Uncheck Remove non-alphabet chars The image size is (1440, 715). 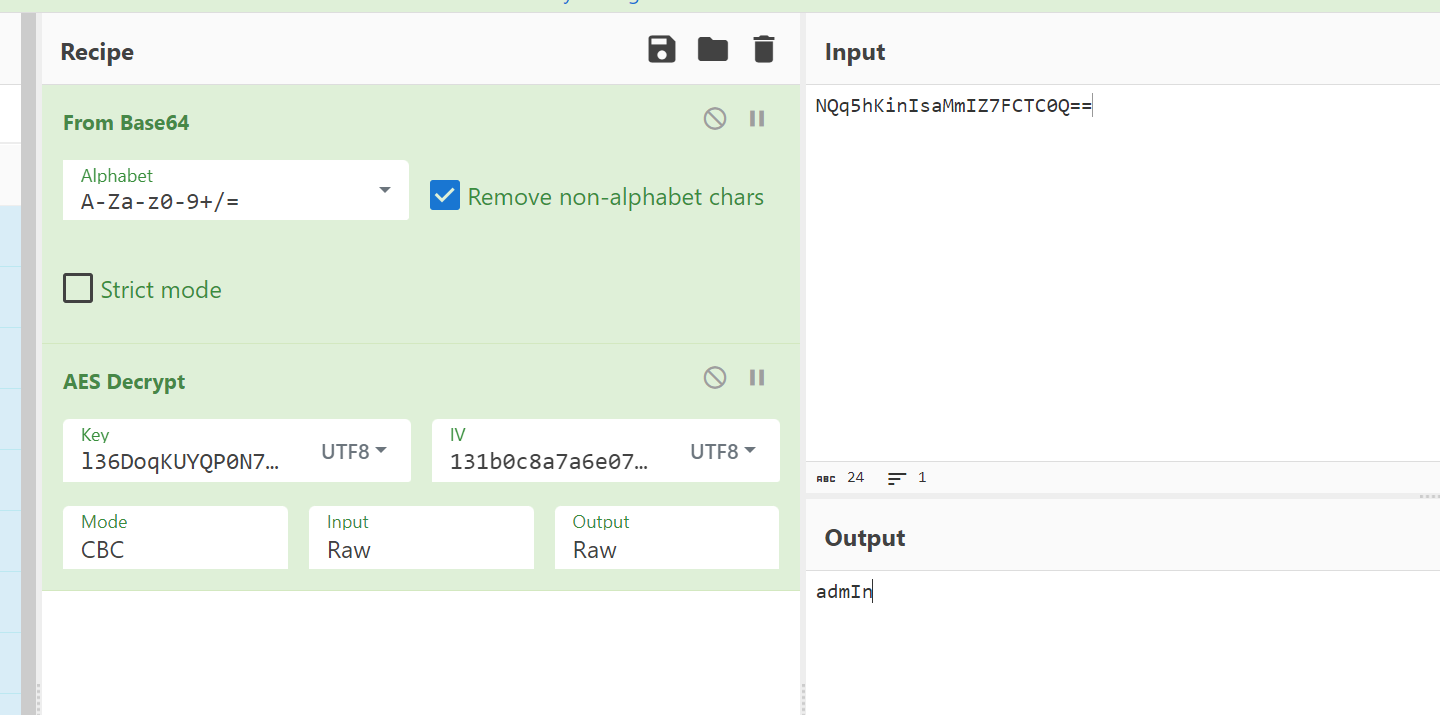[x=445, y=196]
